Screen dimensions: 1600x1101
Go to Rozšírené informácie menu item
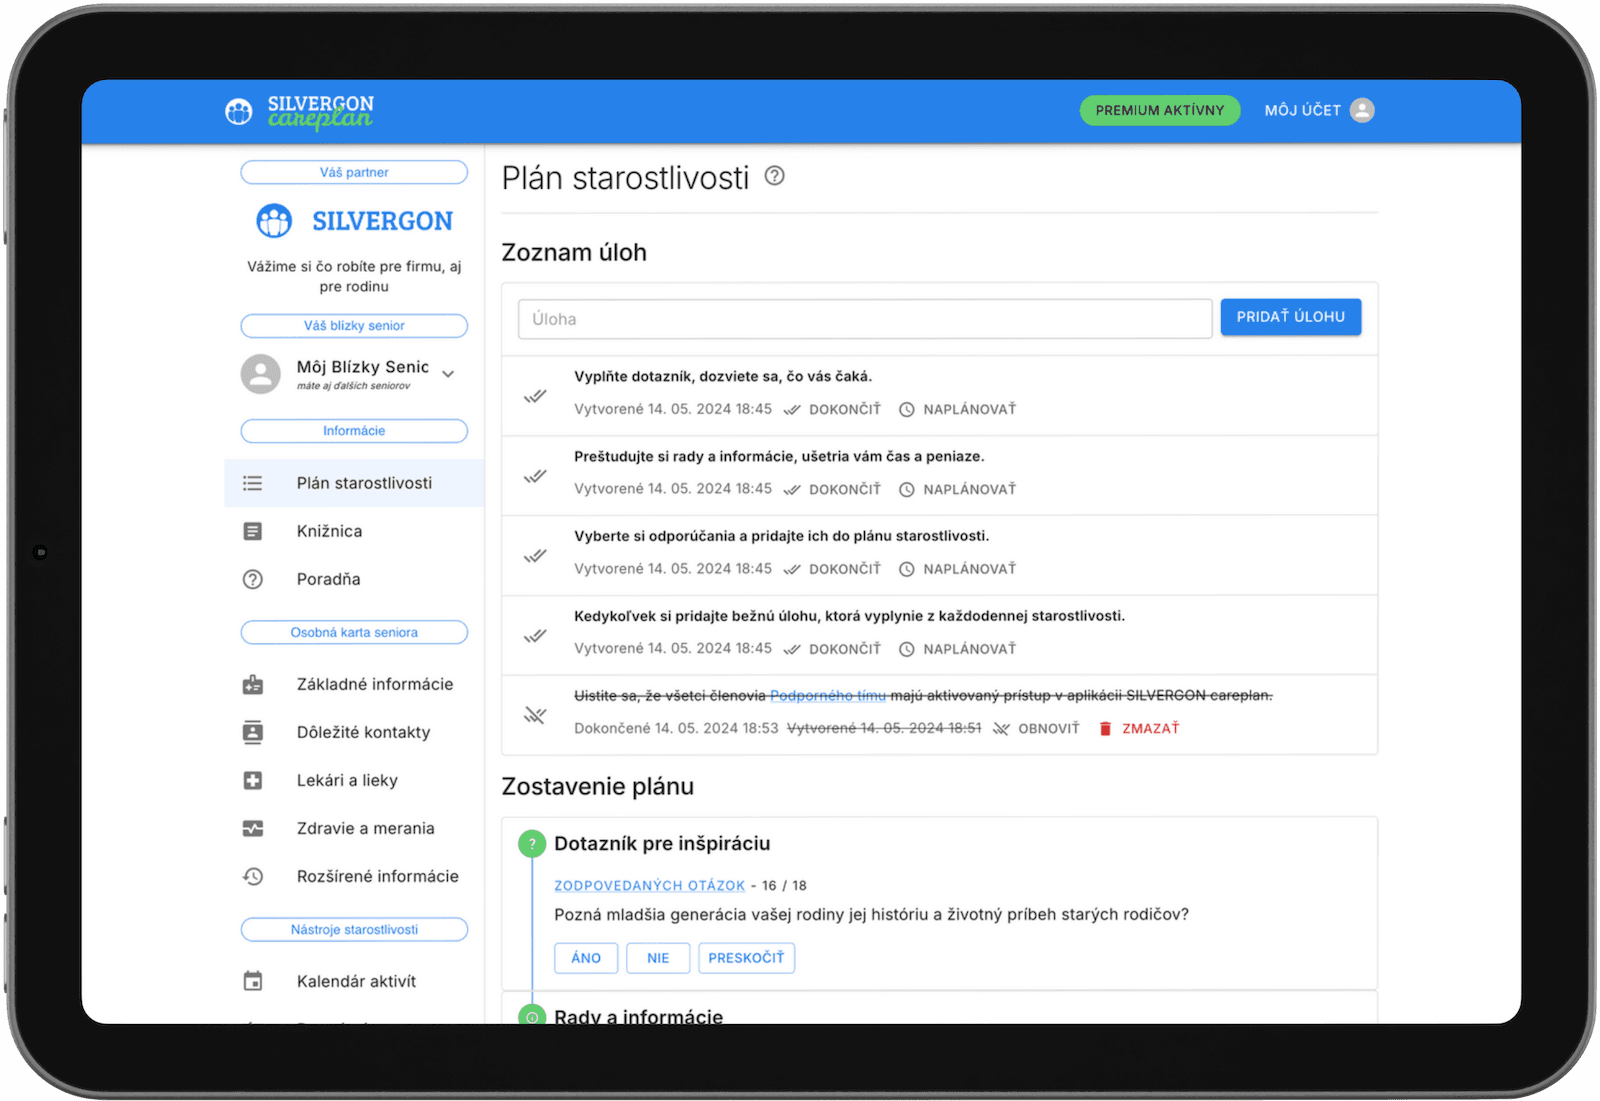tap(377, 876)
